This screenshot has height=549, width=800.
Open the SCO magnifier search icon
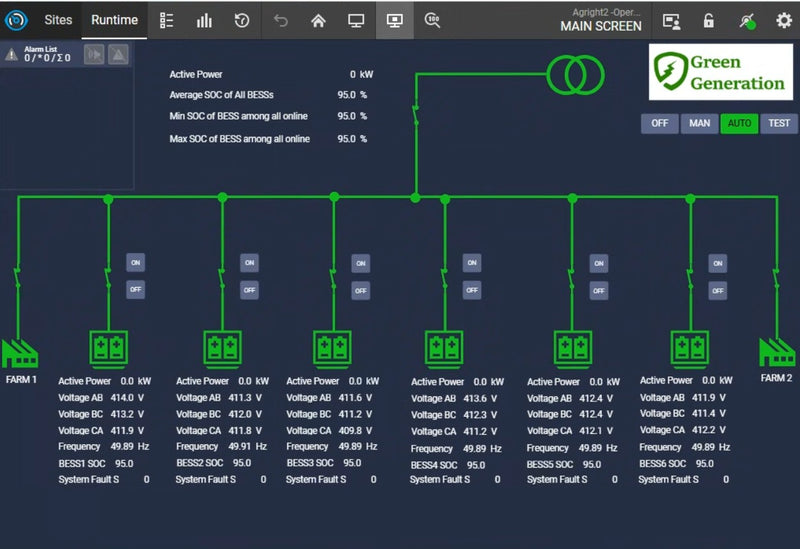pos(432,20)
